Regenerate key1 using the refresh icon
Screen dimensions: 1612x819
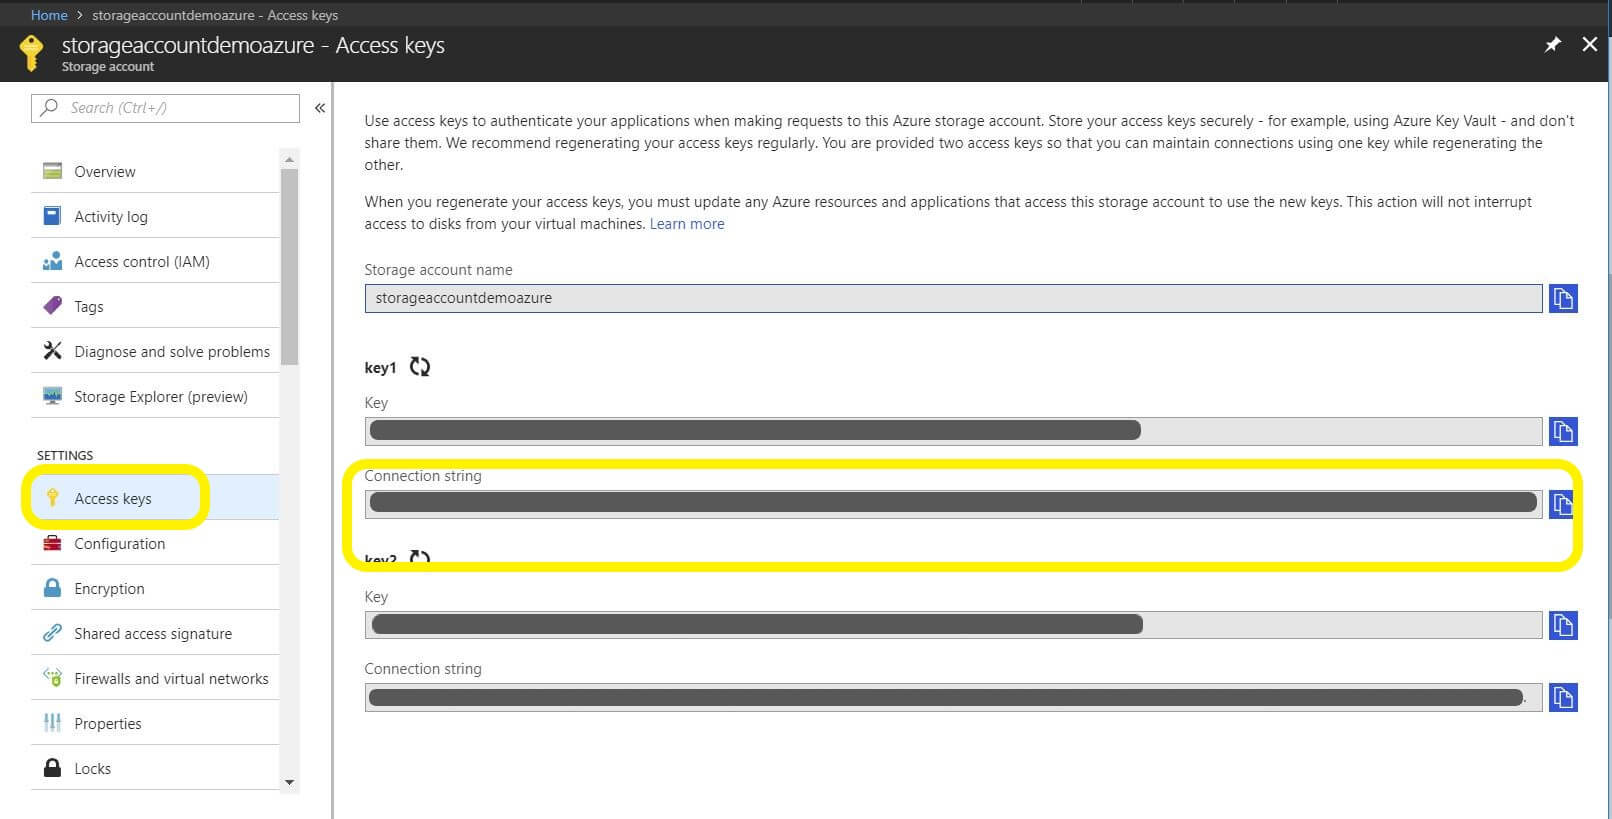click(420, 367)
